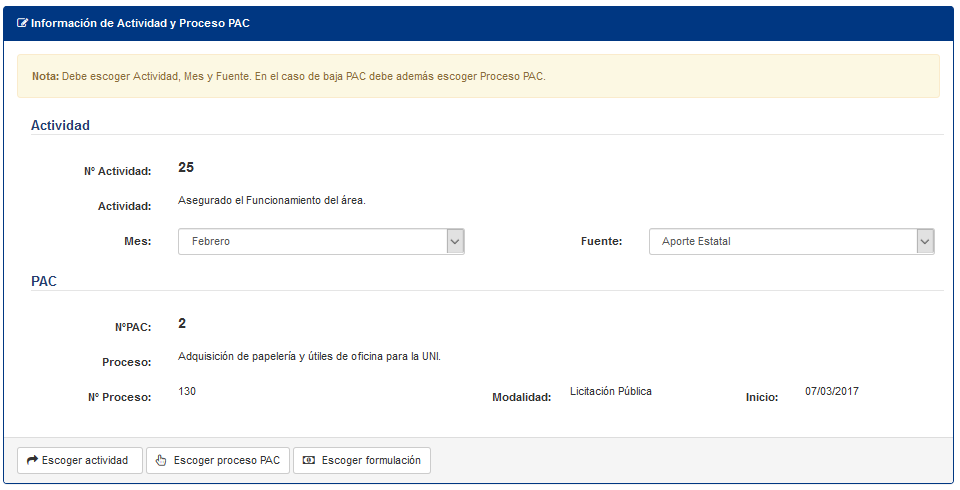Image resolution: width=960 pixels, height=490 pixels.
Task: Open the Mes dropdown showing Febrero
Action: click(x=310, y=242)
